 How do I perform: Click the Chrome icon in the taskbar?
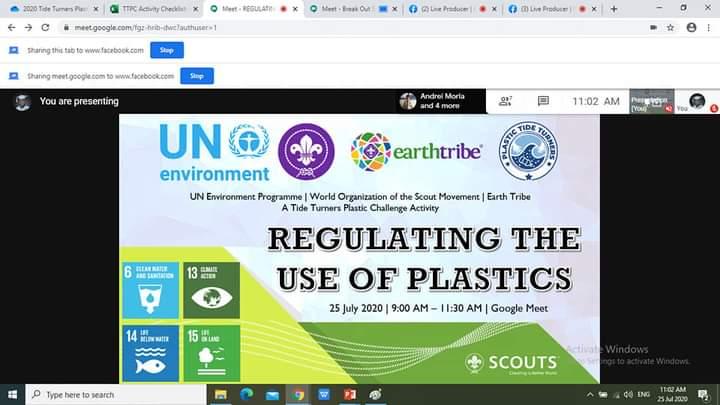[x=298, y=394]
